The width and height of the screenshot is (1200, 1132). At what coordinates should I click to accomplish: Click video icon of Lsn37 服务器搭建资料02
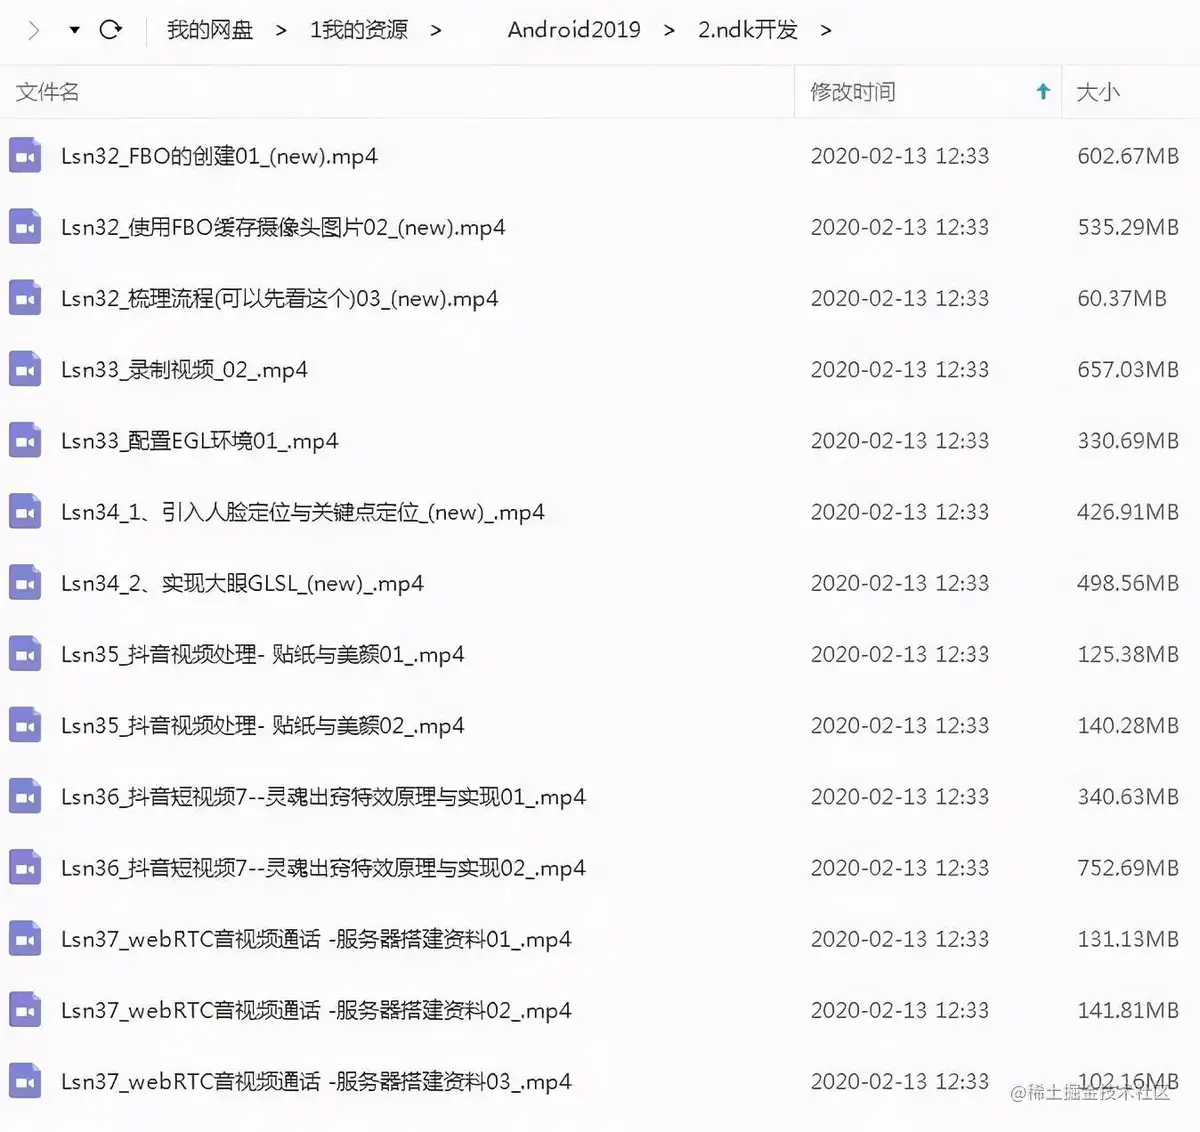(x=25, y=1010)
